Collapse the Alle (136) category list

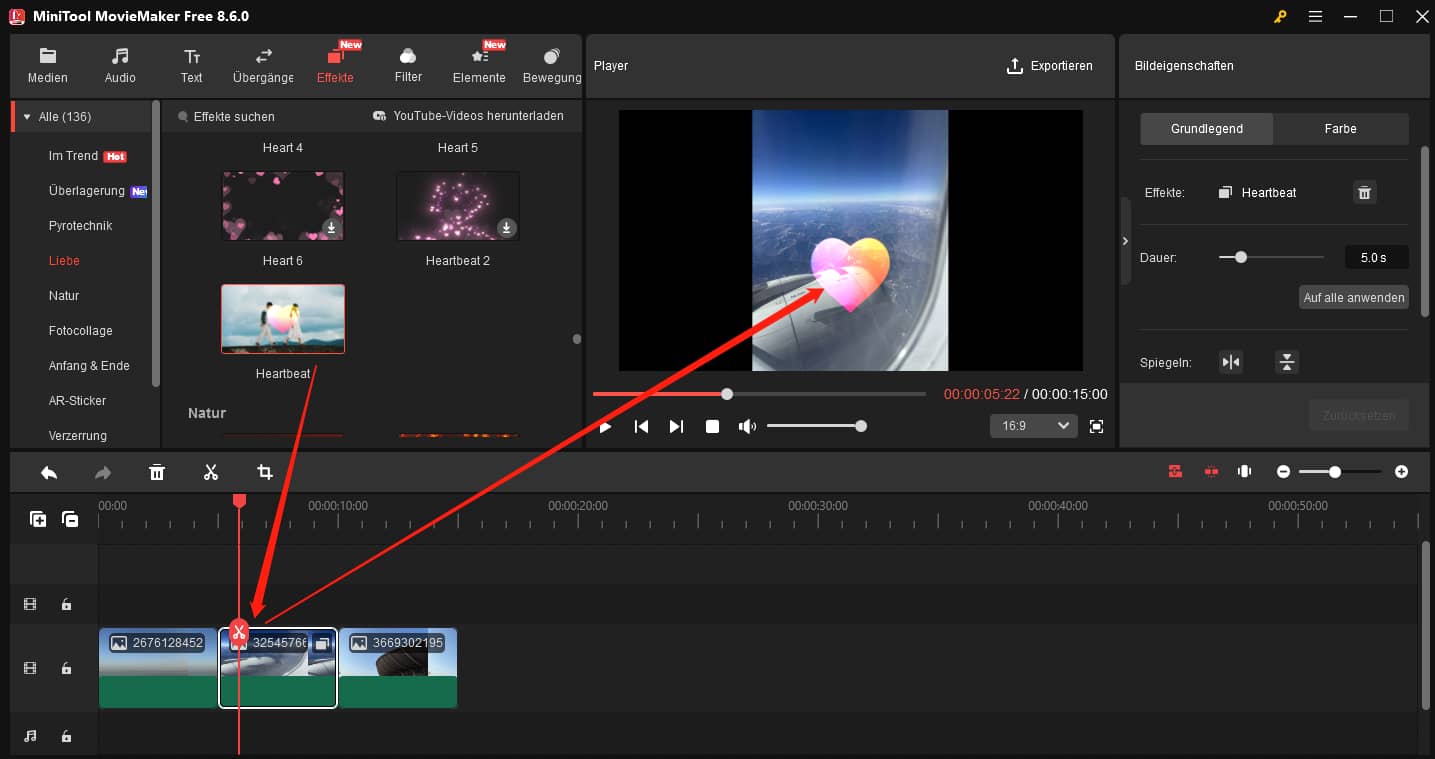tap(25, 116)
